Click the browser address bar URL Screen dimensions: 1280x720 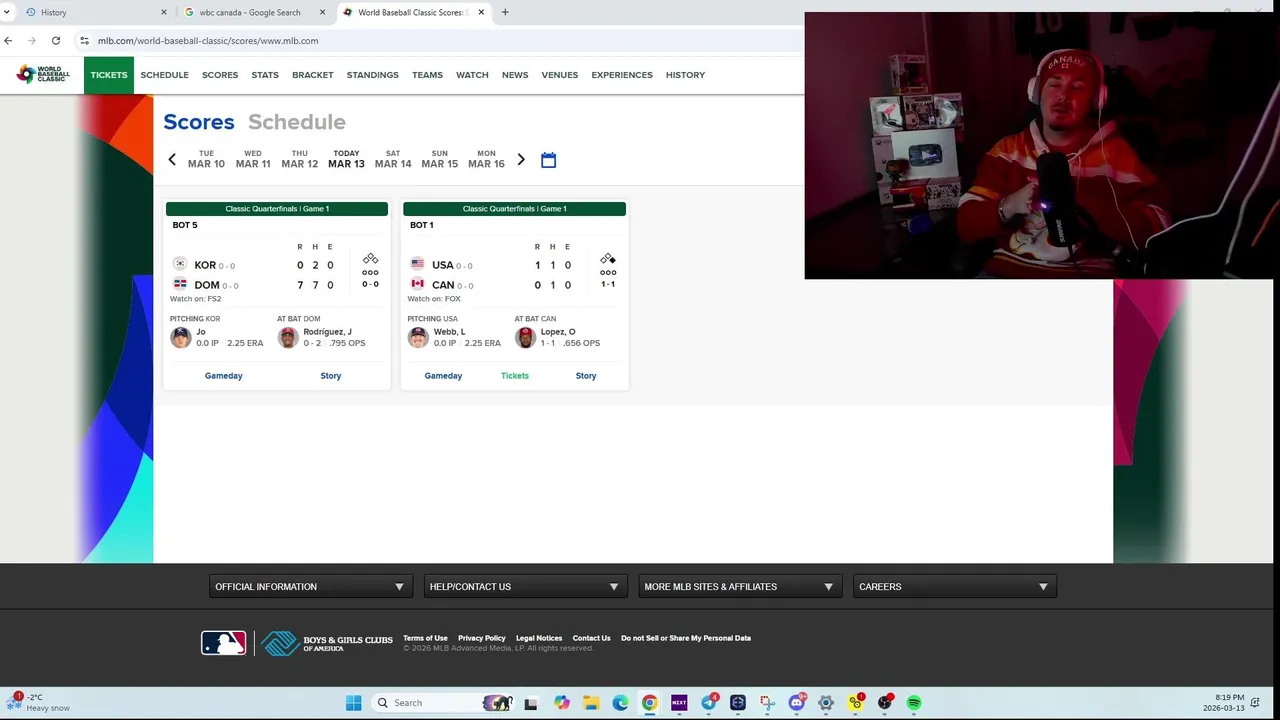(x=208, y=41)
